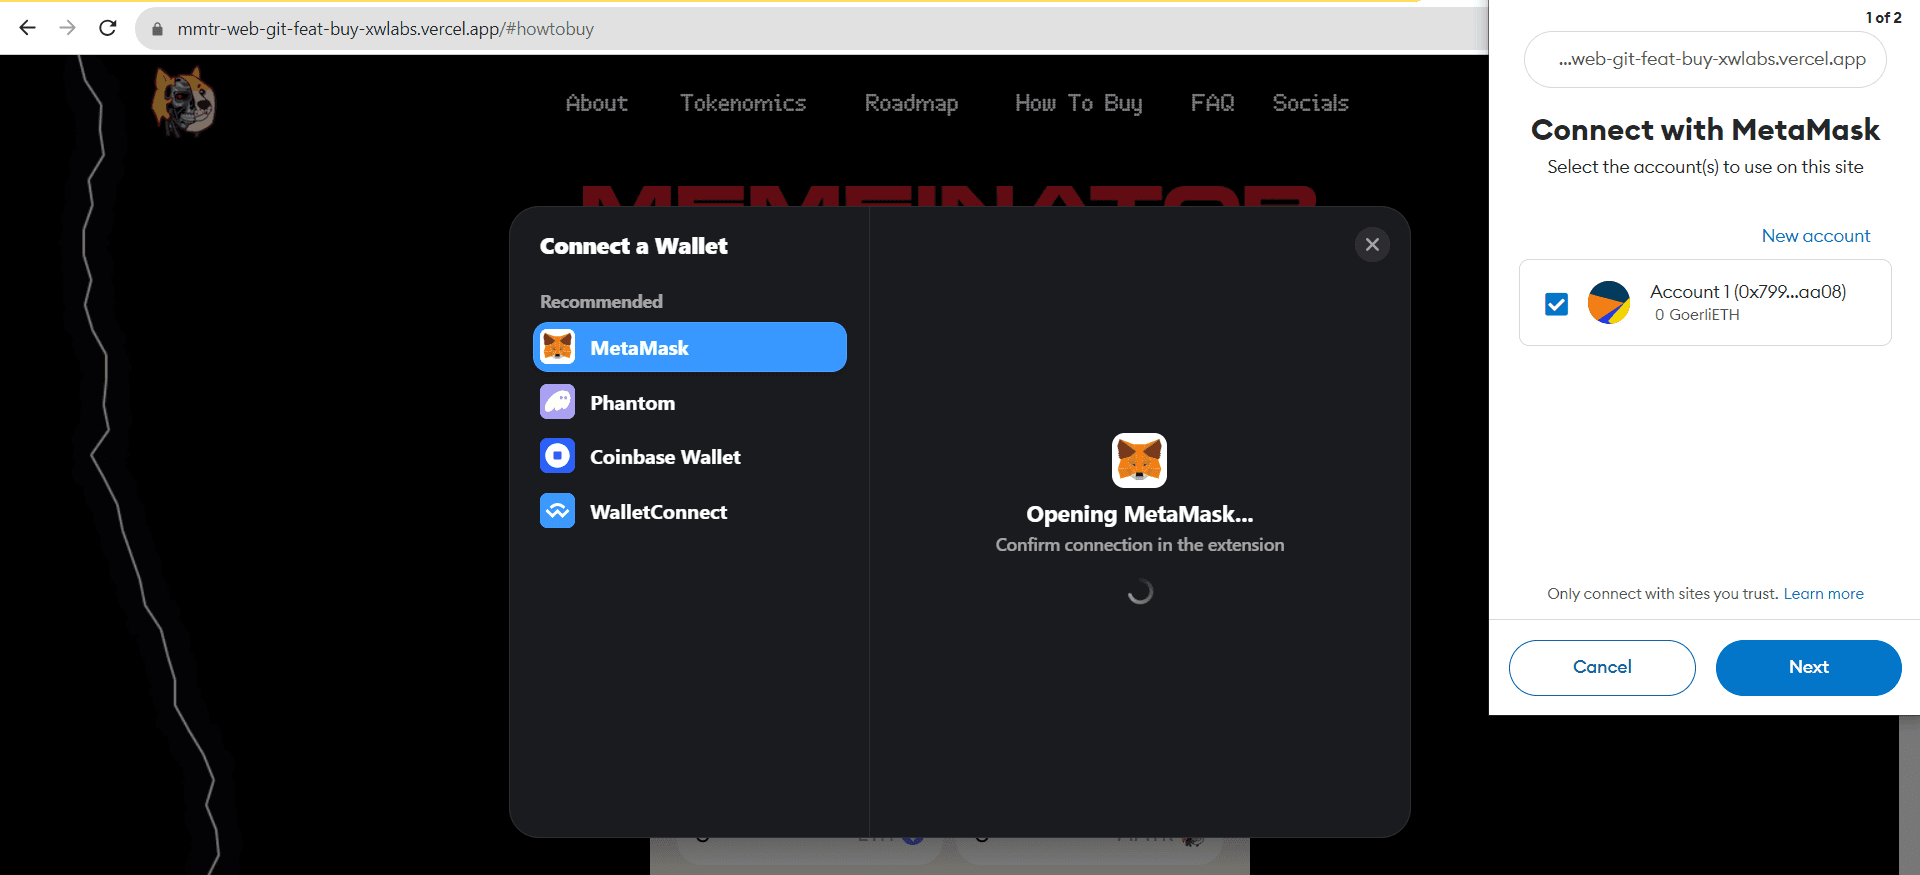
Task: Select MetaMask wallet option
Action: pyautogui.click(x=689, y=348)
